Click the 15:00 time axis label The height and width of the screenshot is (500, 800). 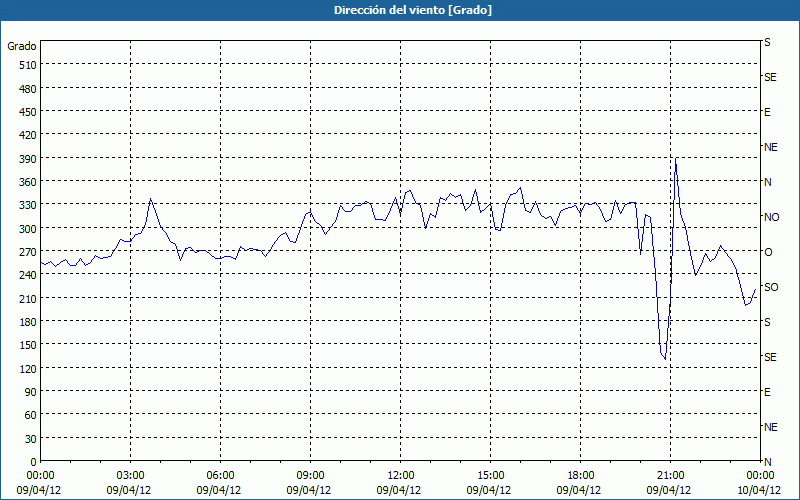[x=490, y=476]
